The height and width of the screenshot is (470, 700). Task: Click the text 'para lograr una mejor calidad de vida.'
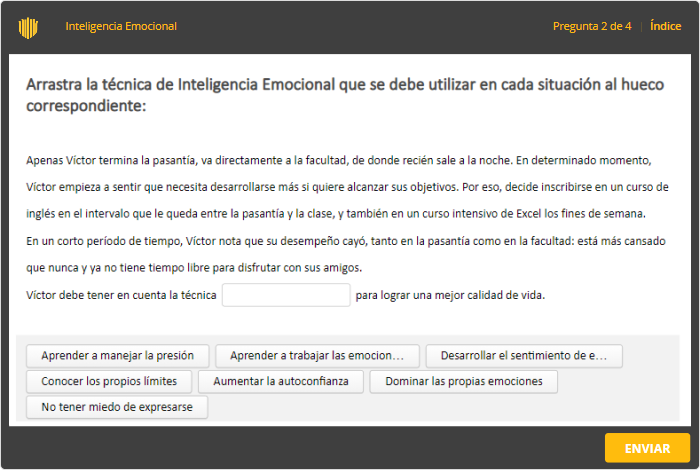[450, 295]
